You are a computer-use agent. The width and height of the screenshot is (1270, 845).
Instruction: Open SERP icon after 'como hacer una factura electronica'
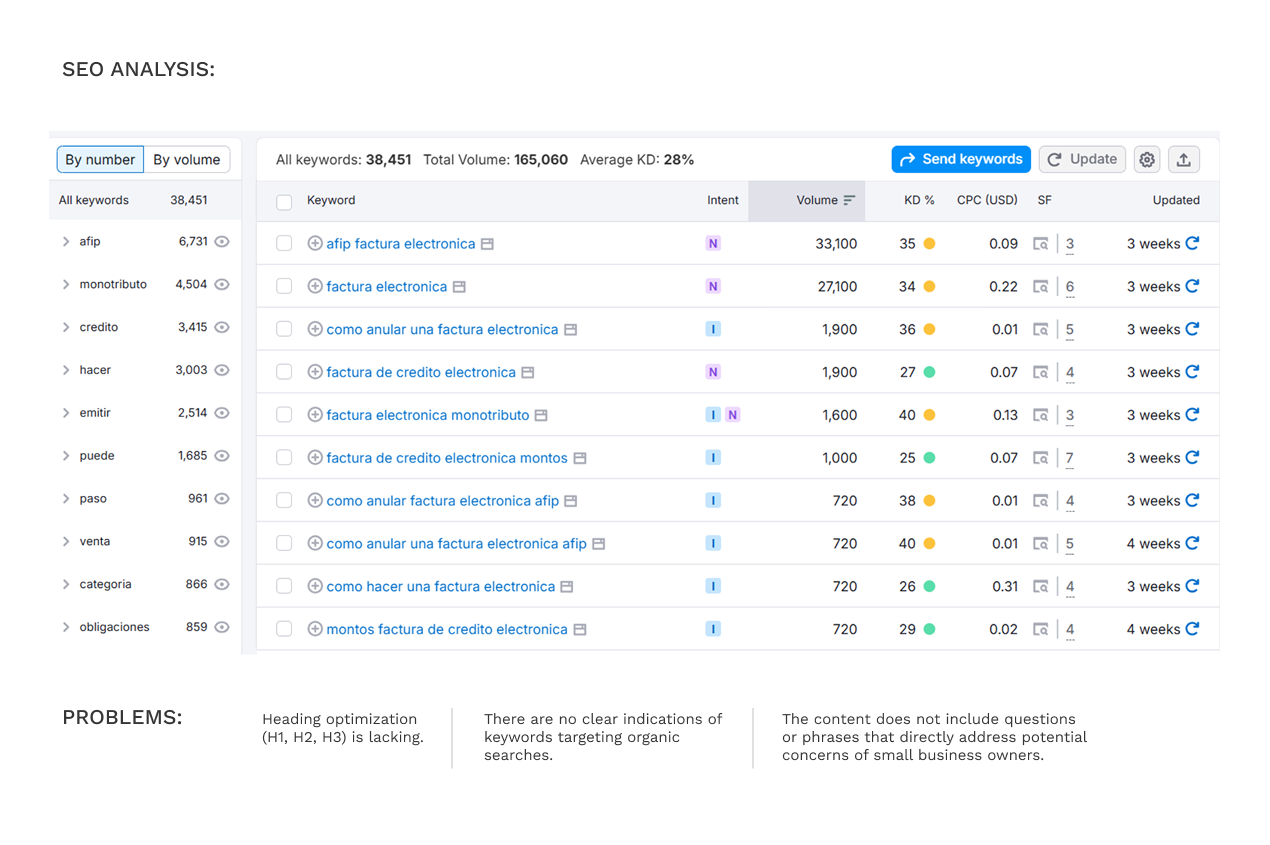coord(566,587)
